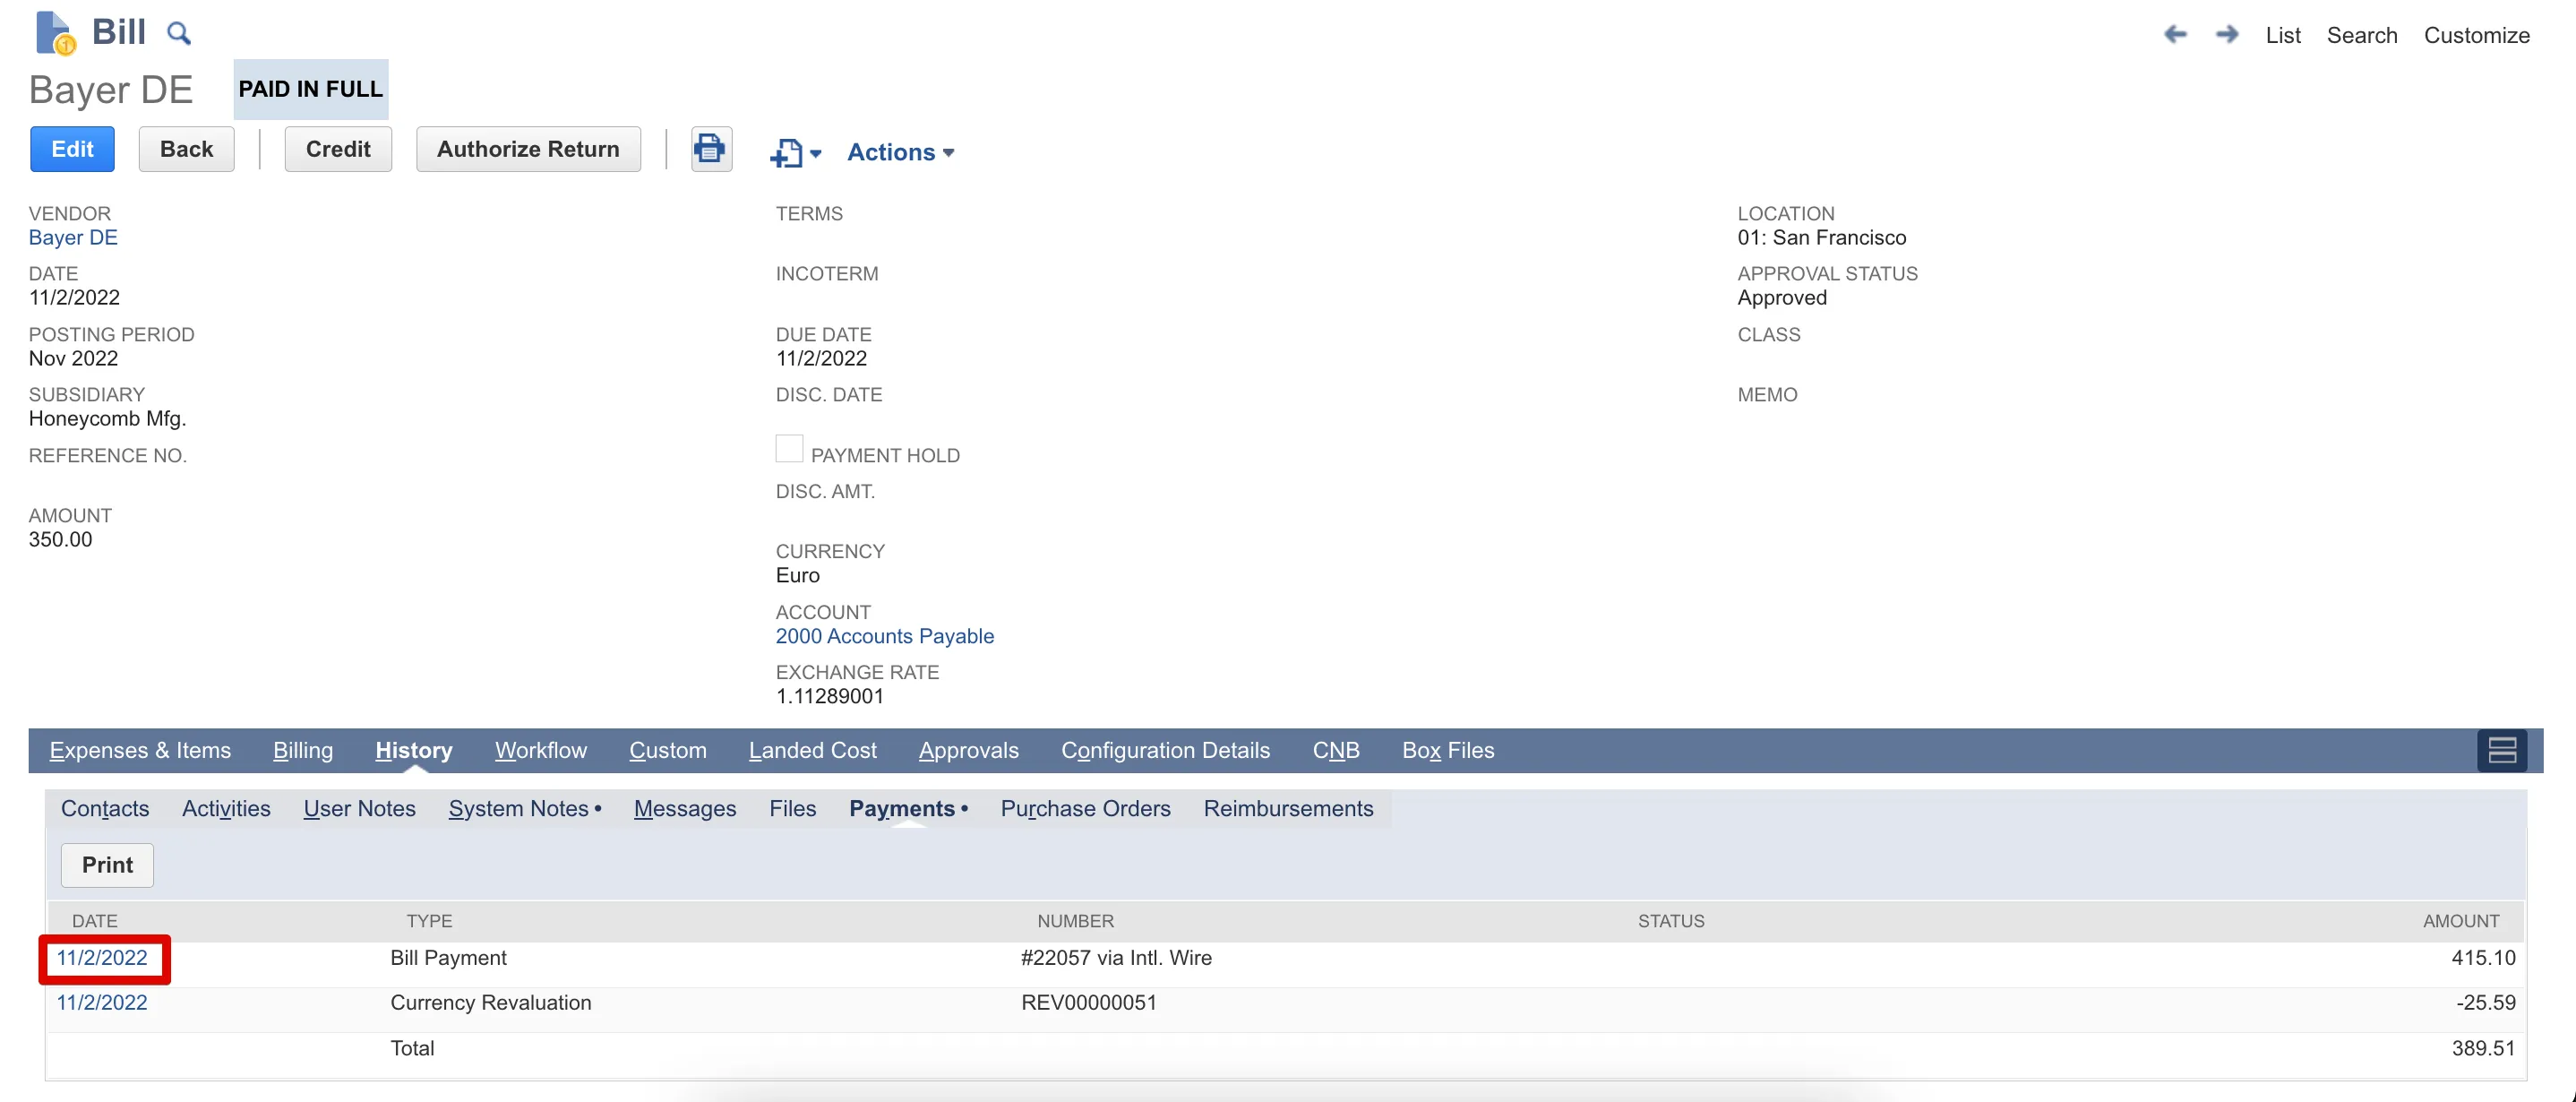
Task: Select the User Notes subtab
Action: tap(360, 808)
